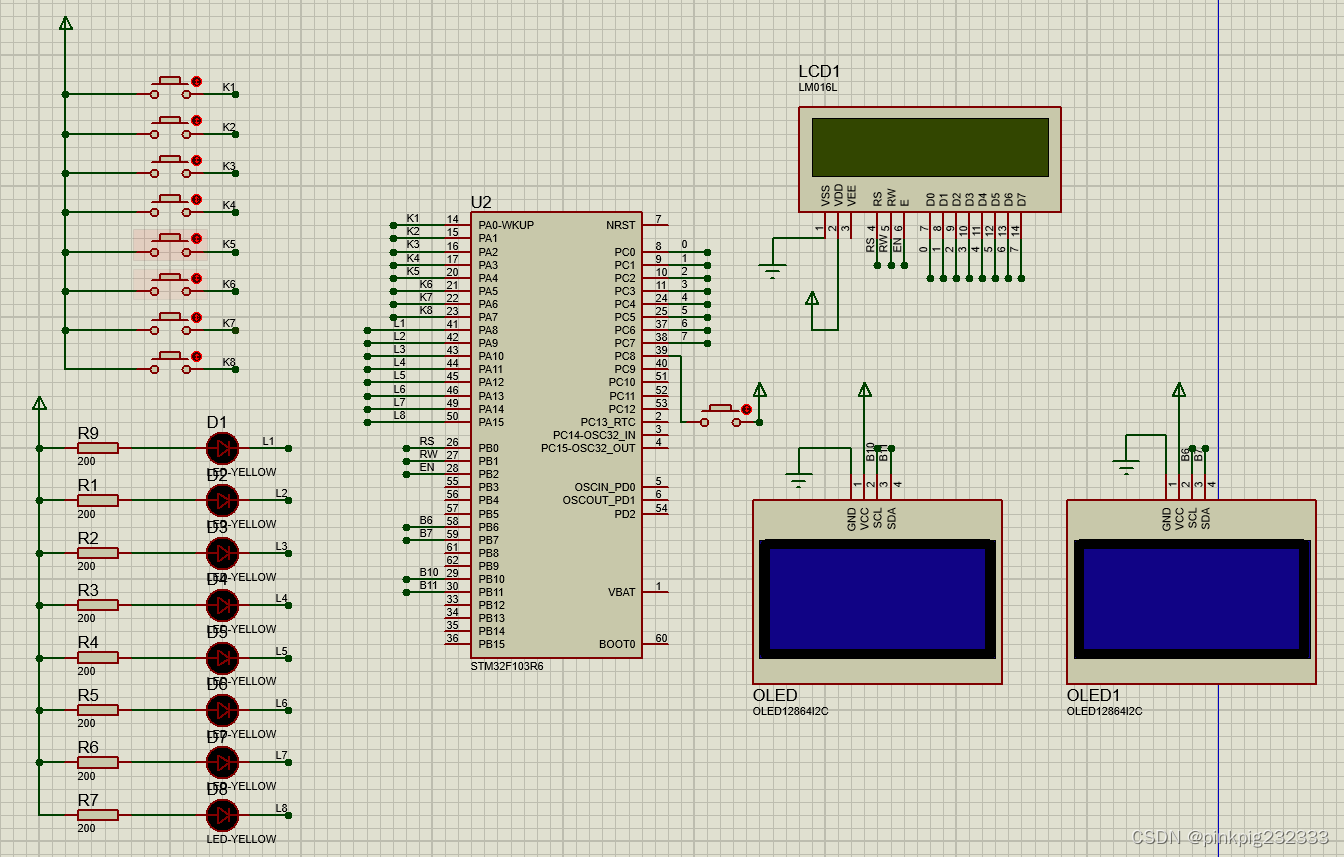
Task: Click the PA0-WKUP pin name
Action: point(506,226)
